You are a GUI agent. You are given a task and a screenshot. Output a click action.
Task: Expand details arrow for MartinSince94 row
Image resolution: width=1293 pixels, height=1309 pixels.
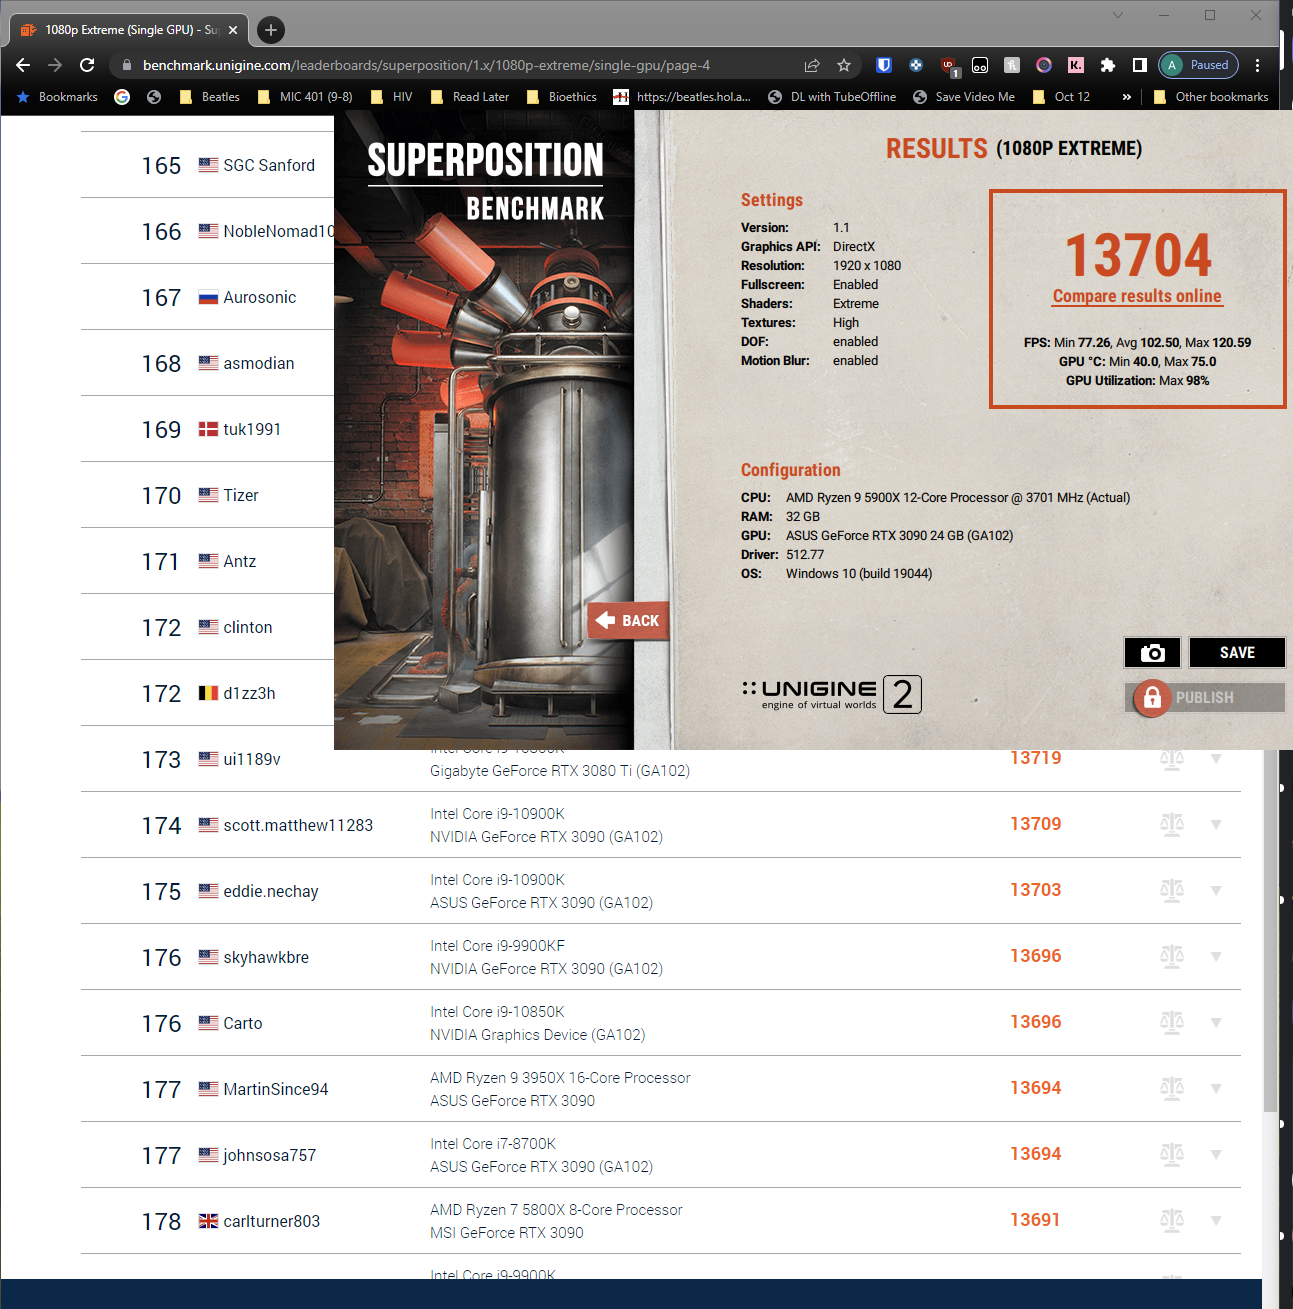coord(1216,1089)
